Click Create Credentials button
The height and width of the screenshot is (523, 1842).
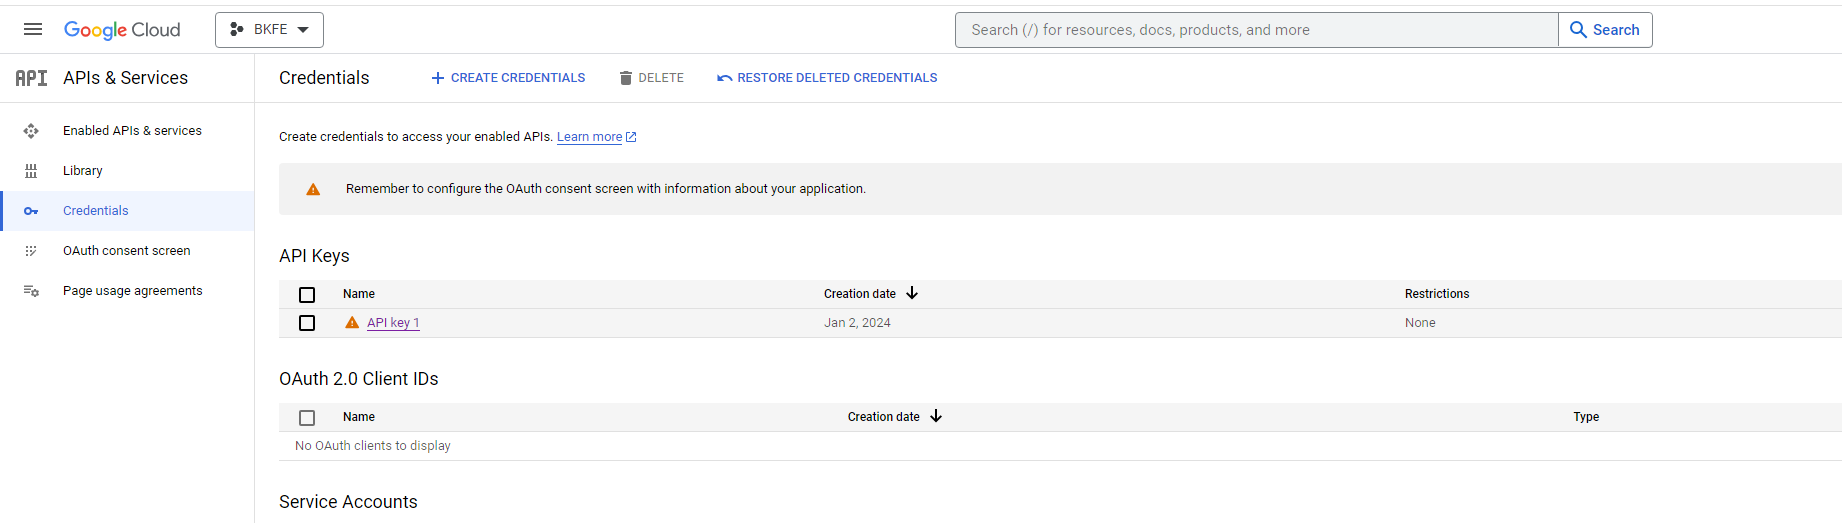[508, 78]
